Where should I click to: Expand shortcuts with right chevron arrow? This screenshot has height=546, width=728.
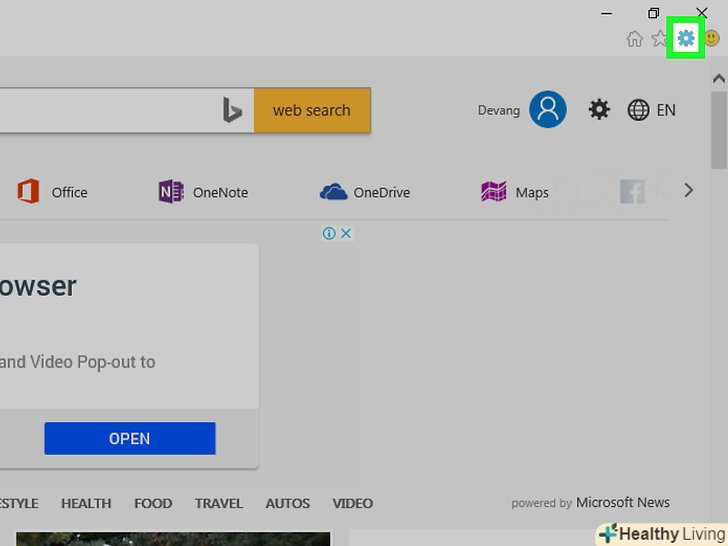click(688, 190)
